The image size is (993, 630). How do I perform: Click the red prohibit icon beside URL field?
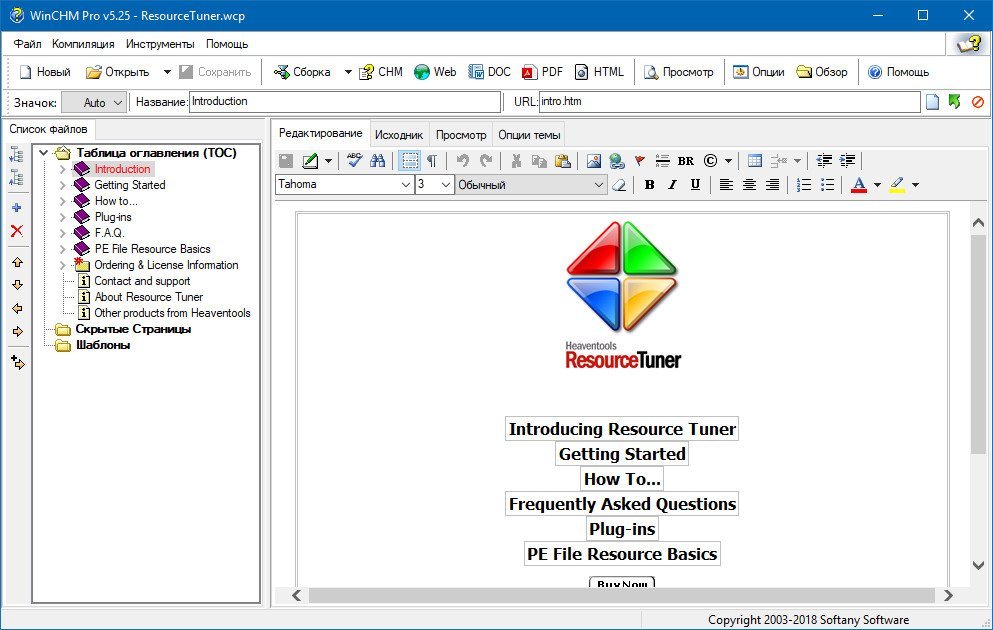[x=978, y=102]
